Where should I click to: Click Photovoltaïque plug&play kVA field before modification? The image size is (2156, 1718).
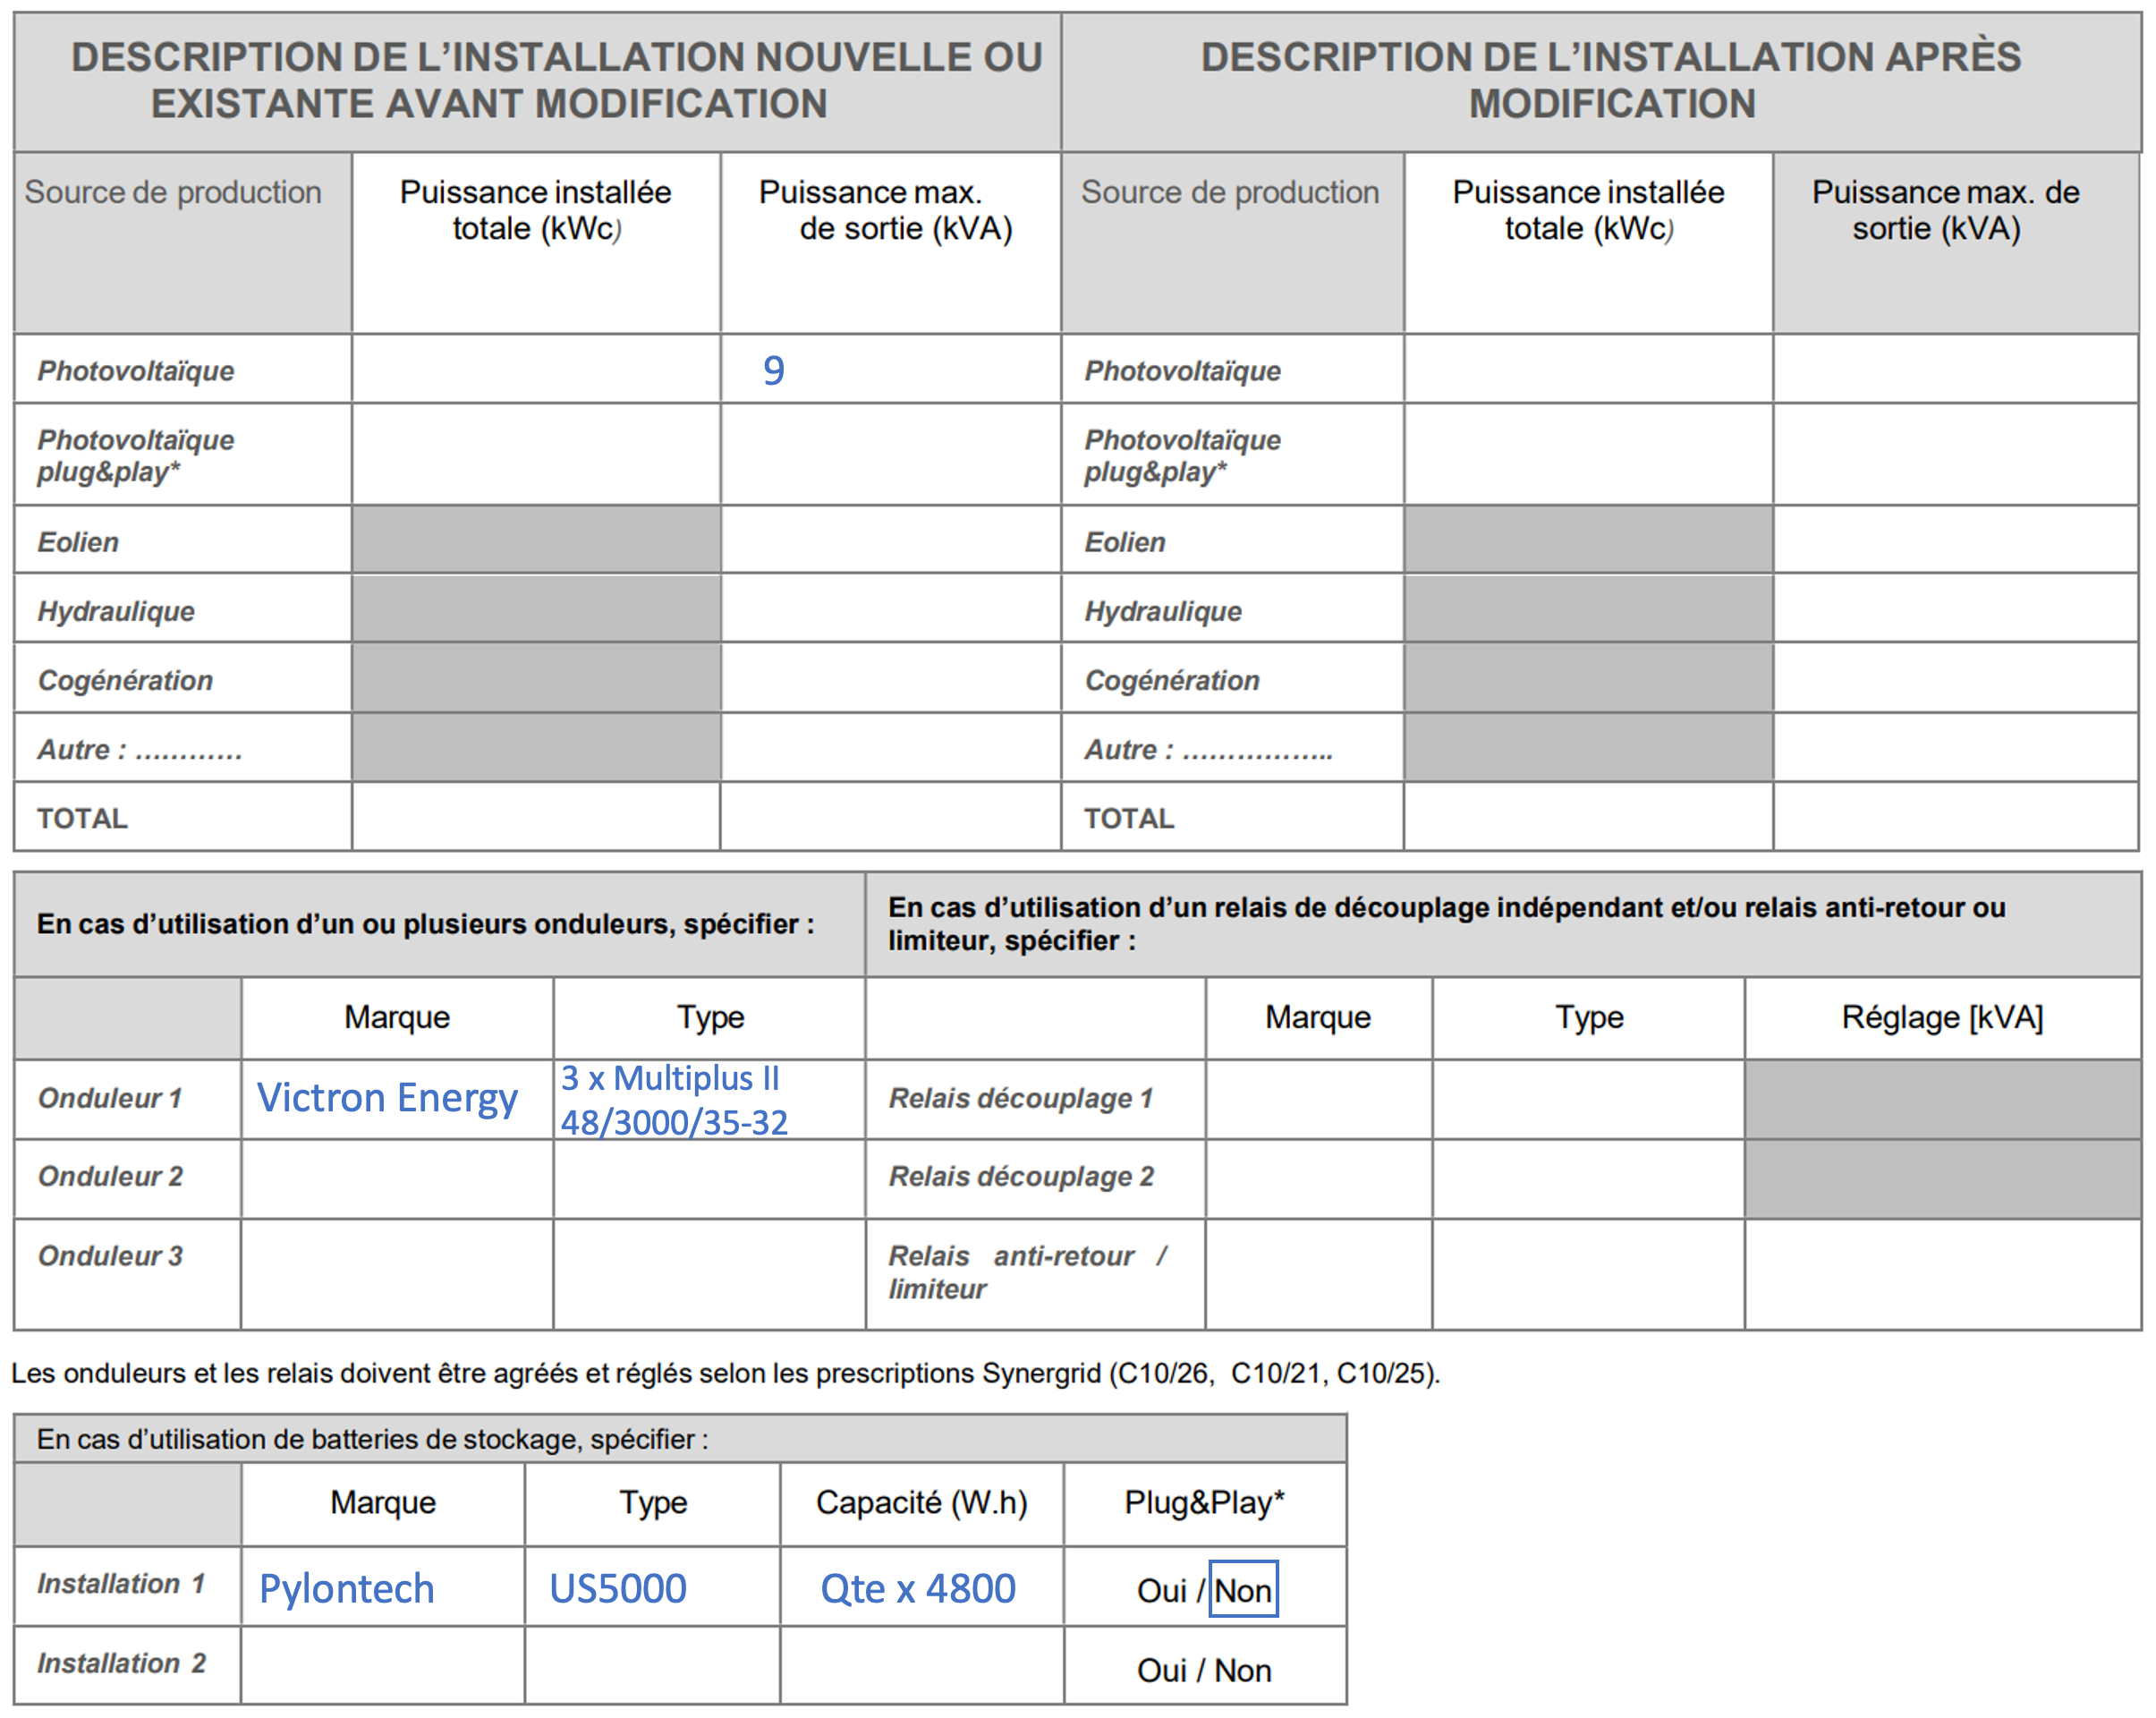[x=890, y=455]
